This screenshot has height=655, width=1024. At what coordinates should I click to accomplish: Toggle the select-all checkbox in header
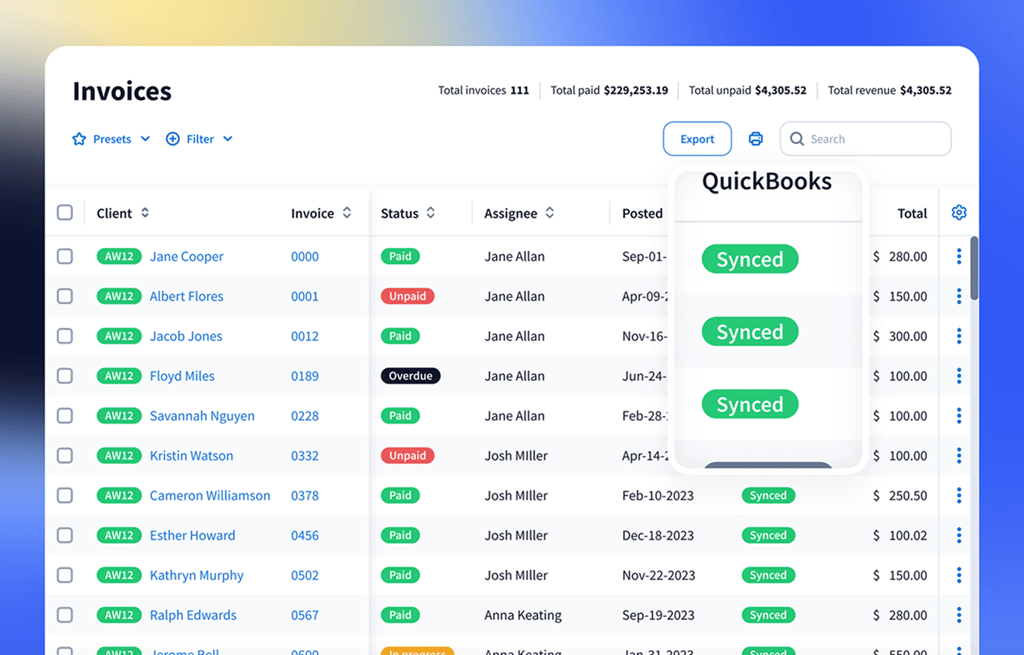tap(65, 213)
